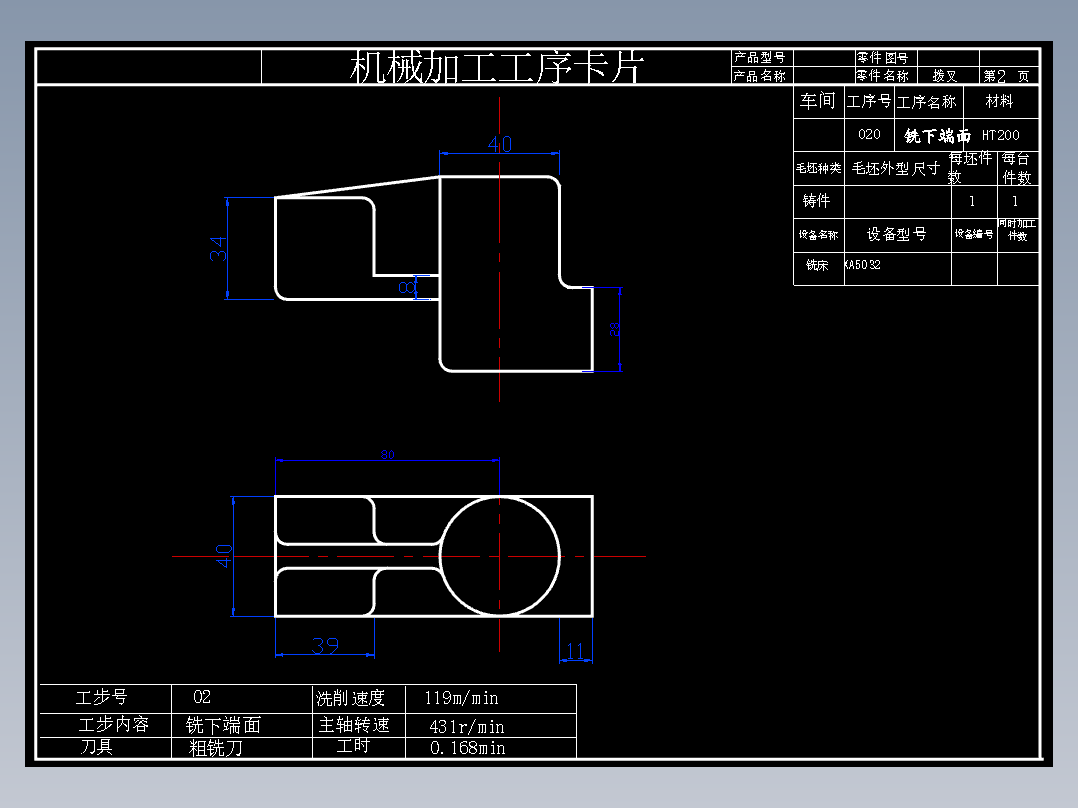Select the equipment name 铣床
Viewport: 1078px width, 808px height.
(x=817, y=265)
